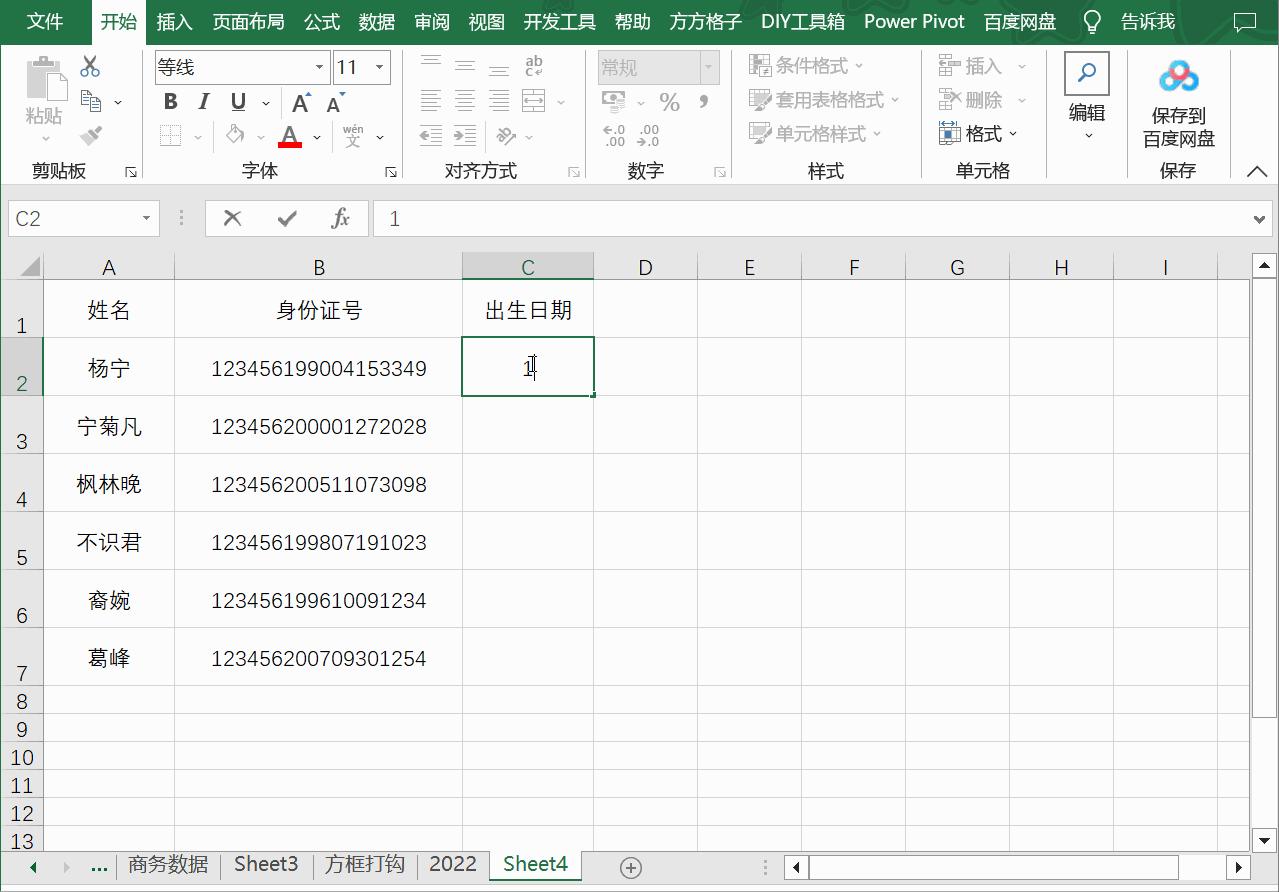The height and width of the screenshot is (892, 1279).
Task: Open the borders dropdown next to 田 icon
Action: pyautogui.click(x=200, y=136)
